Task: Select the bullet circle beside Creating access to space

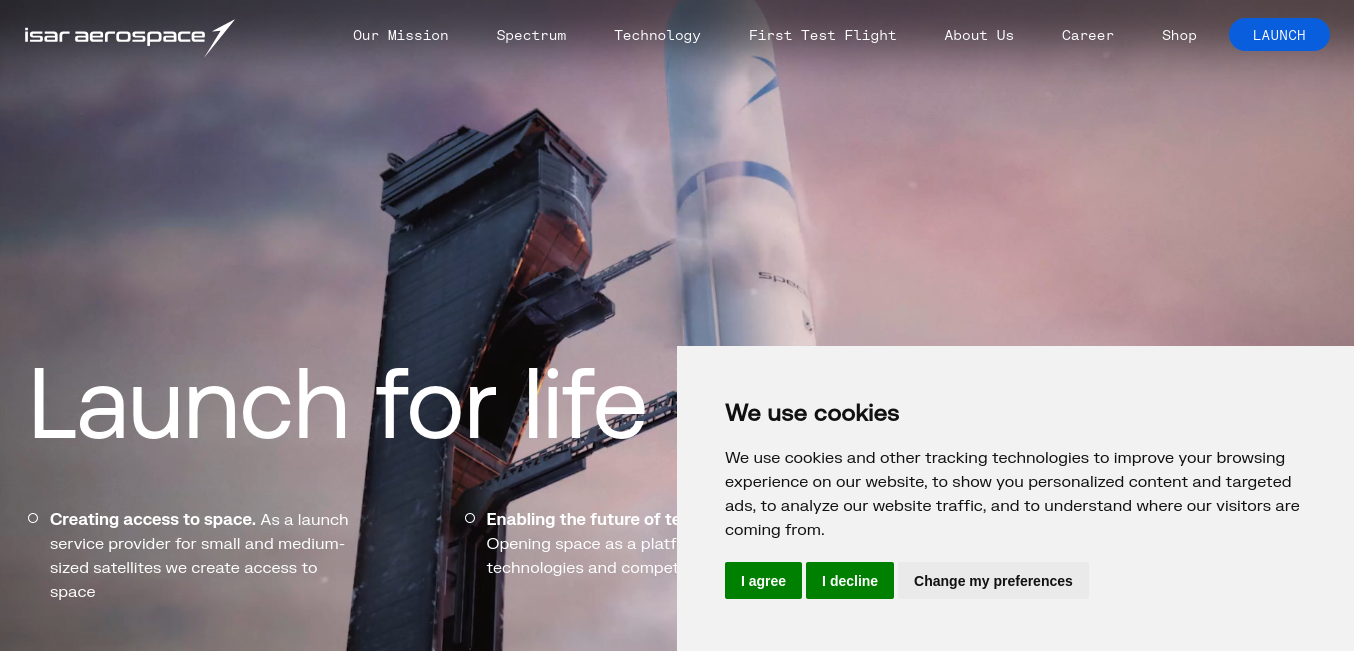Action: (x=33, y=518)
